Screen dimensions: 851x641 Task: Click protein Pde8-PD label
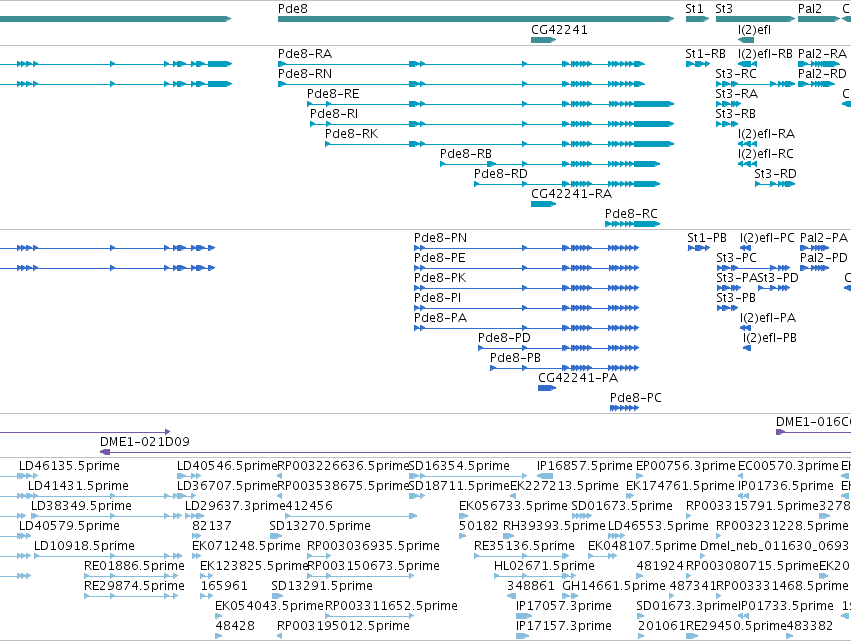coord(504,338)
